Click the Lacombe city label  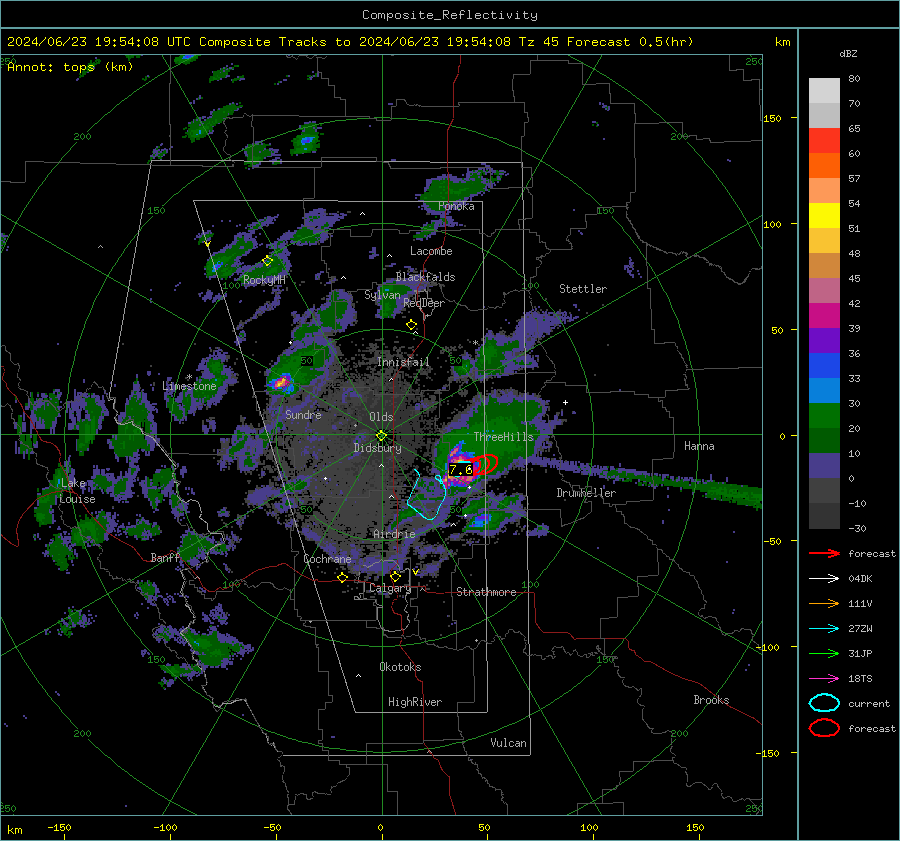coord(431,251)
